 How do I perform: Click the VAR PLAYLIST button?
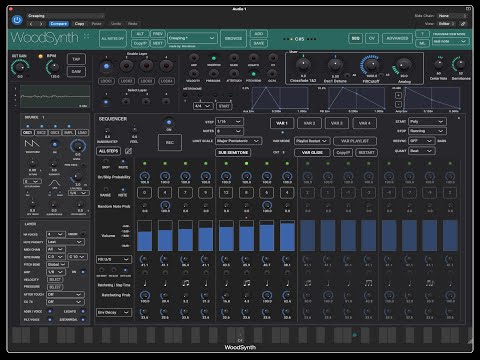pyautogui.click(x=355, y=141)
